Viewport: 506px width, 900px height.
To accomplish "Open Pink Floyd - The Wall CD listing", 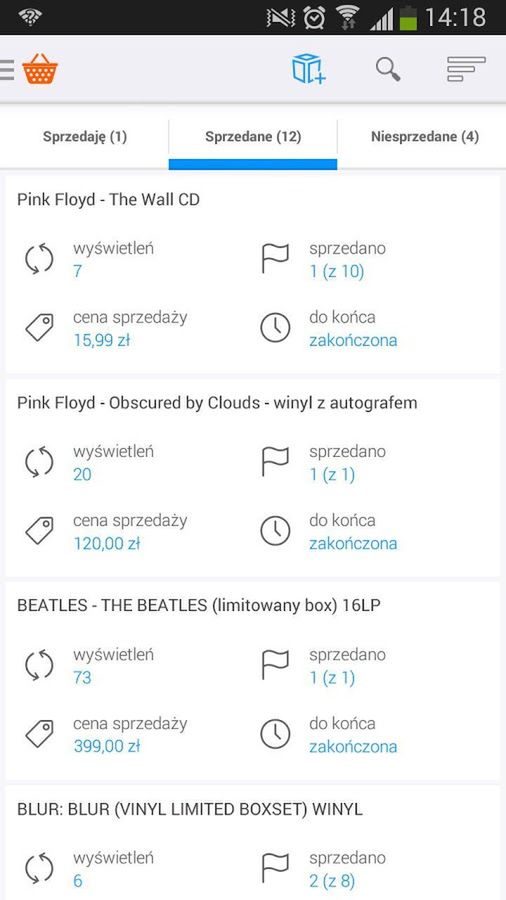I will (x=108, y=199).
